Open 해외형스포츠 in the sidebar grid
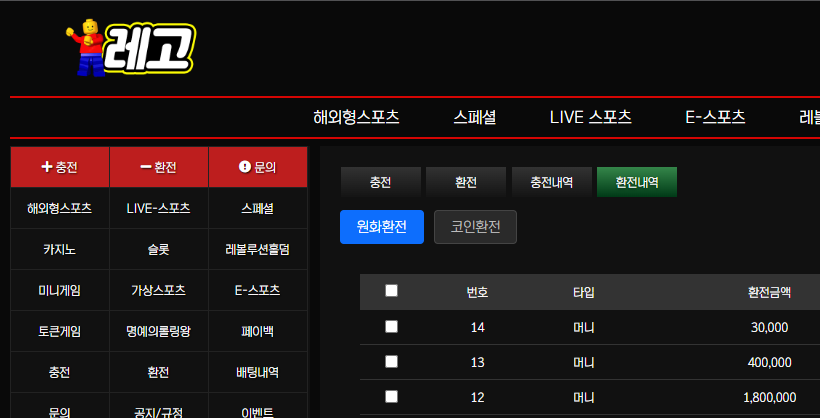Image resolution: width=820 pixels, height=418 pixels. (x=60, y=208)
